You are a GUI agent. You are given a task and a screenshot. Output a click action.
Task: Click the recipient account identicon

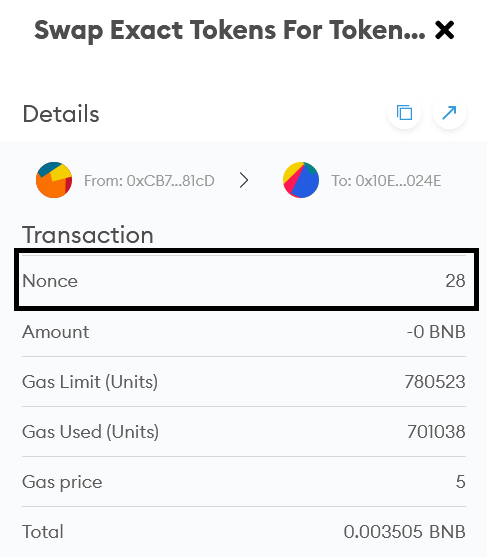point(301,180)
